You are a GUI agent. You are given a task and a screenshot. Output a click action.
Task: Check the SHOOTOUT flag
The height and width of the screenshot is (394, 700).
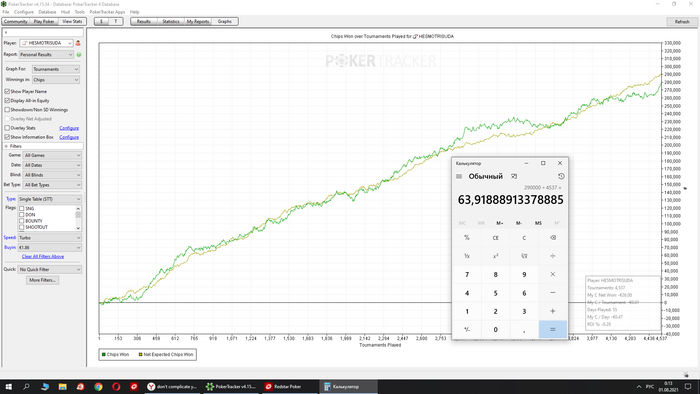[21, 227]
